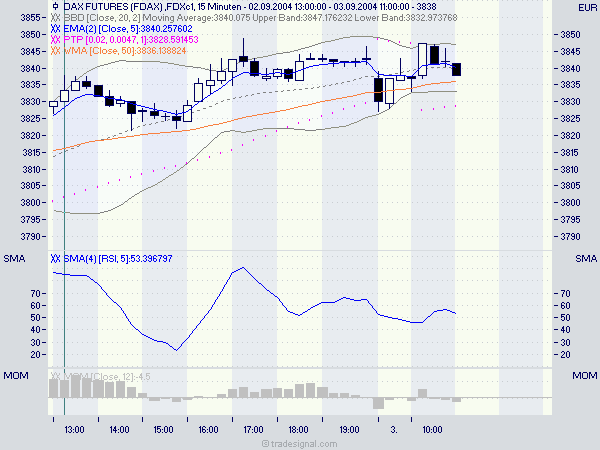600x450 pixels.
Task: Click the left MOM panel label
Action: click(16, 376)
